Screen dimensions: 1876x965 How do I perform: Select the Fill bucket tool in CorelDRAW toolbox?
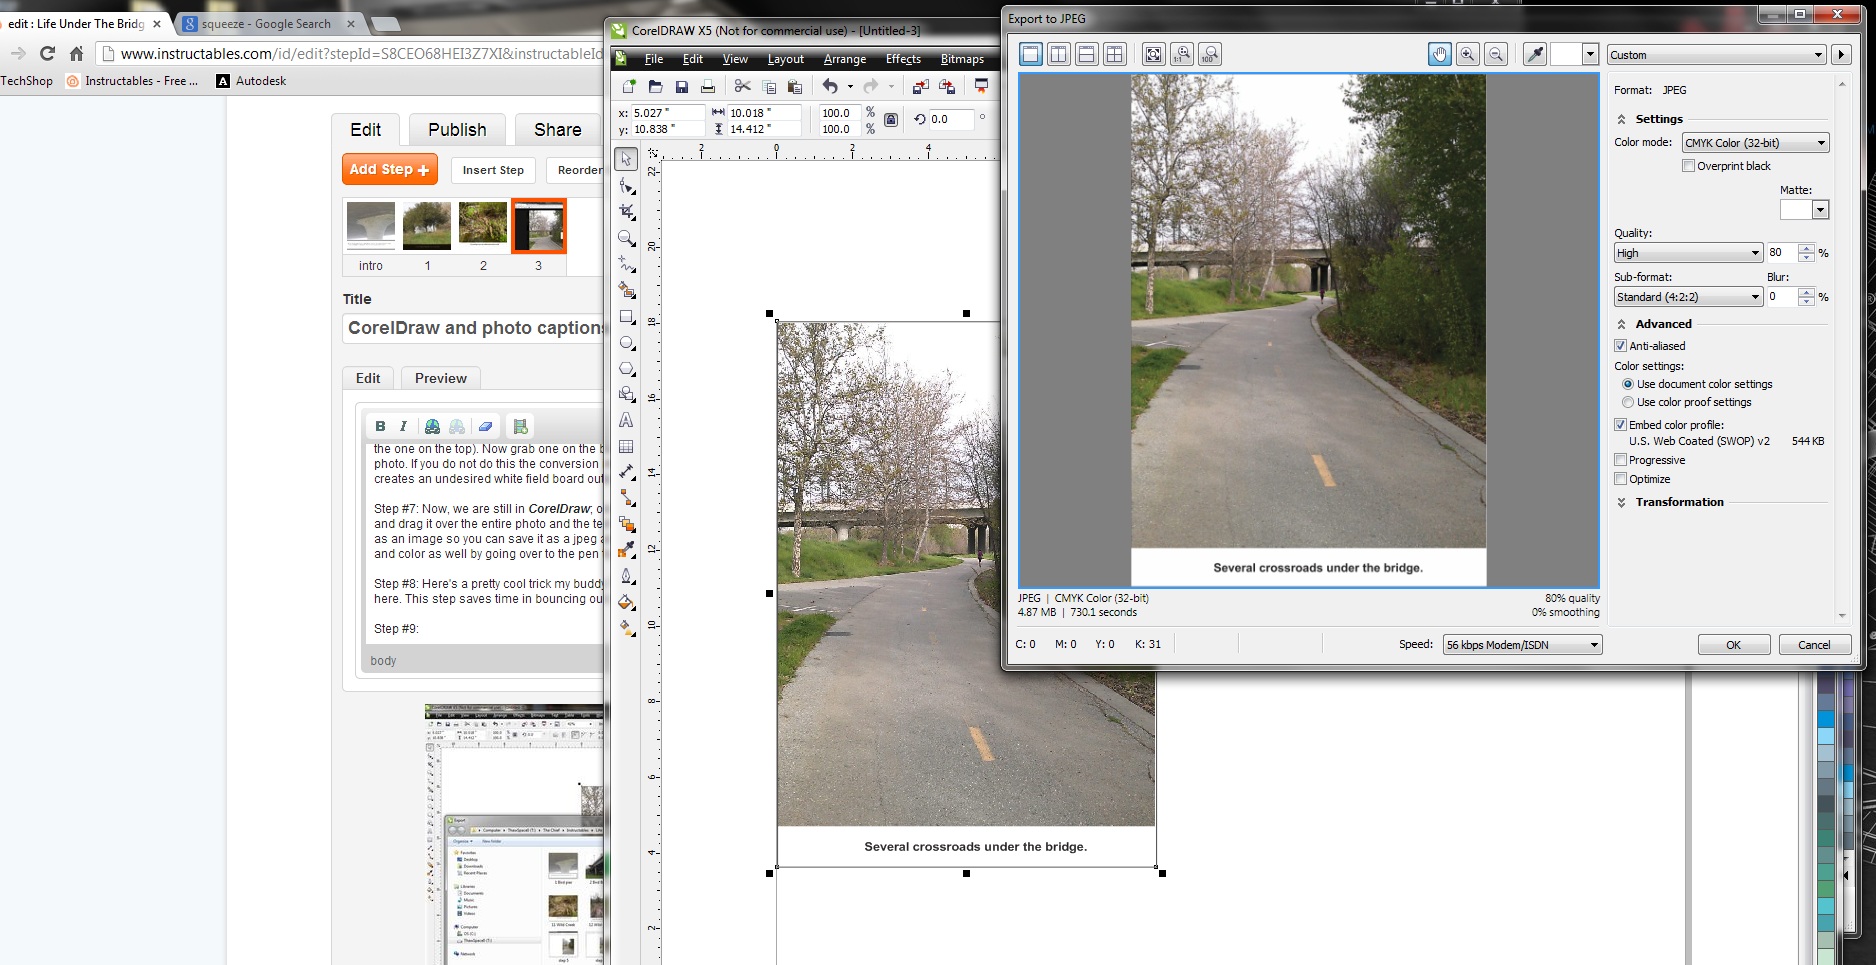tap(626, 602)
